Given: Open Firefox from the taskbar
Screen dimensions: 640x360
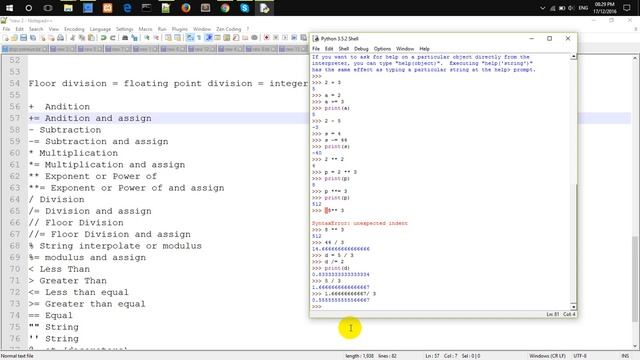Looking at the screenshot, I should coord(186,8).
